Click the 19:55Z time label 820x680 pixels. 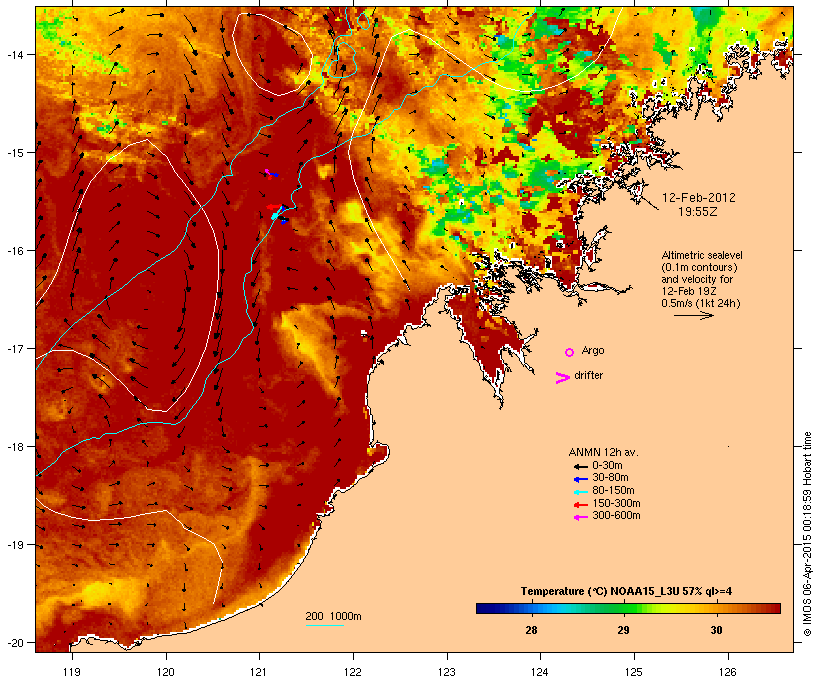pos(698,212)
